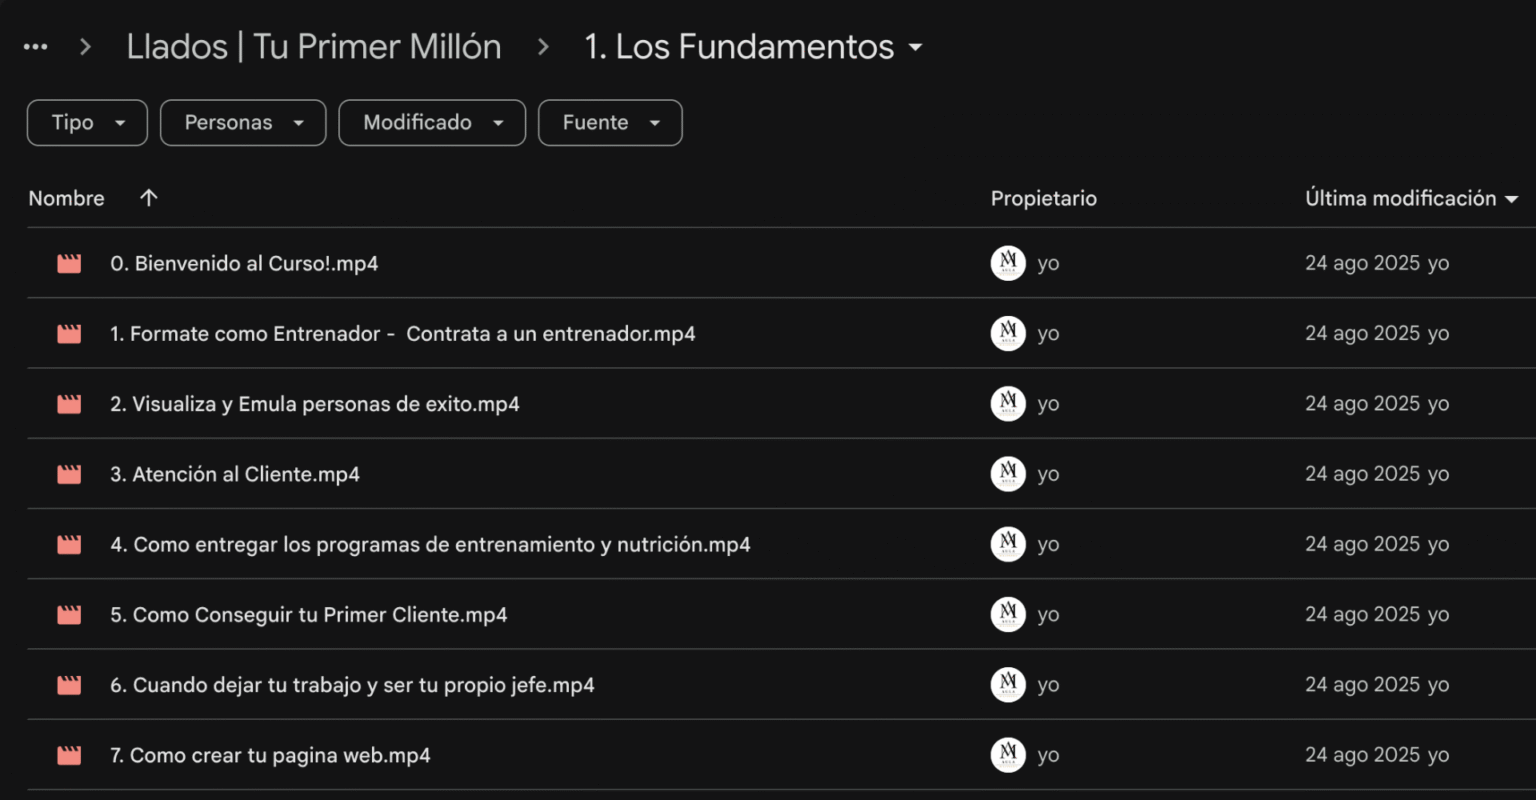Sort files by the Nombre column header
The width and height of the screenshot is (1536, 800).
coord(66,198)
